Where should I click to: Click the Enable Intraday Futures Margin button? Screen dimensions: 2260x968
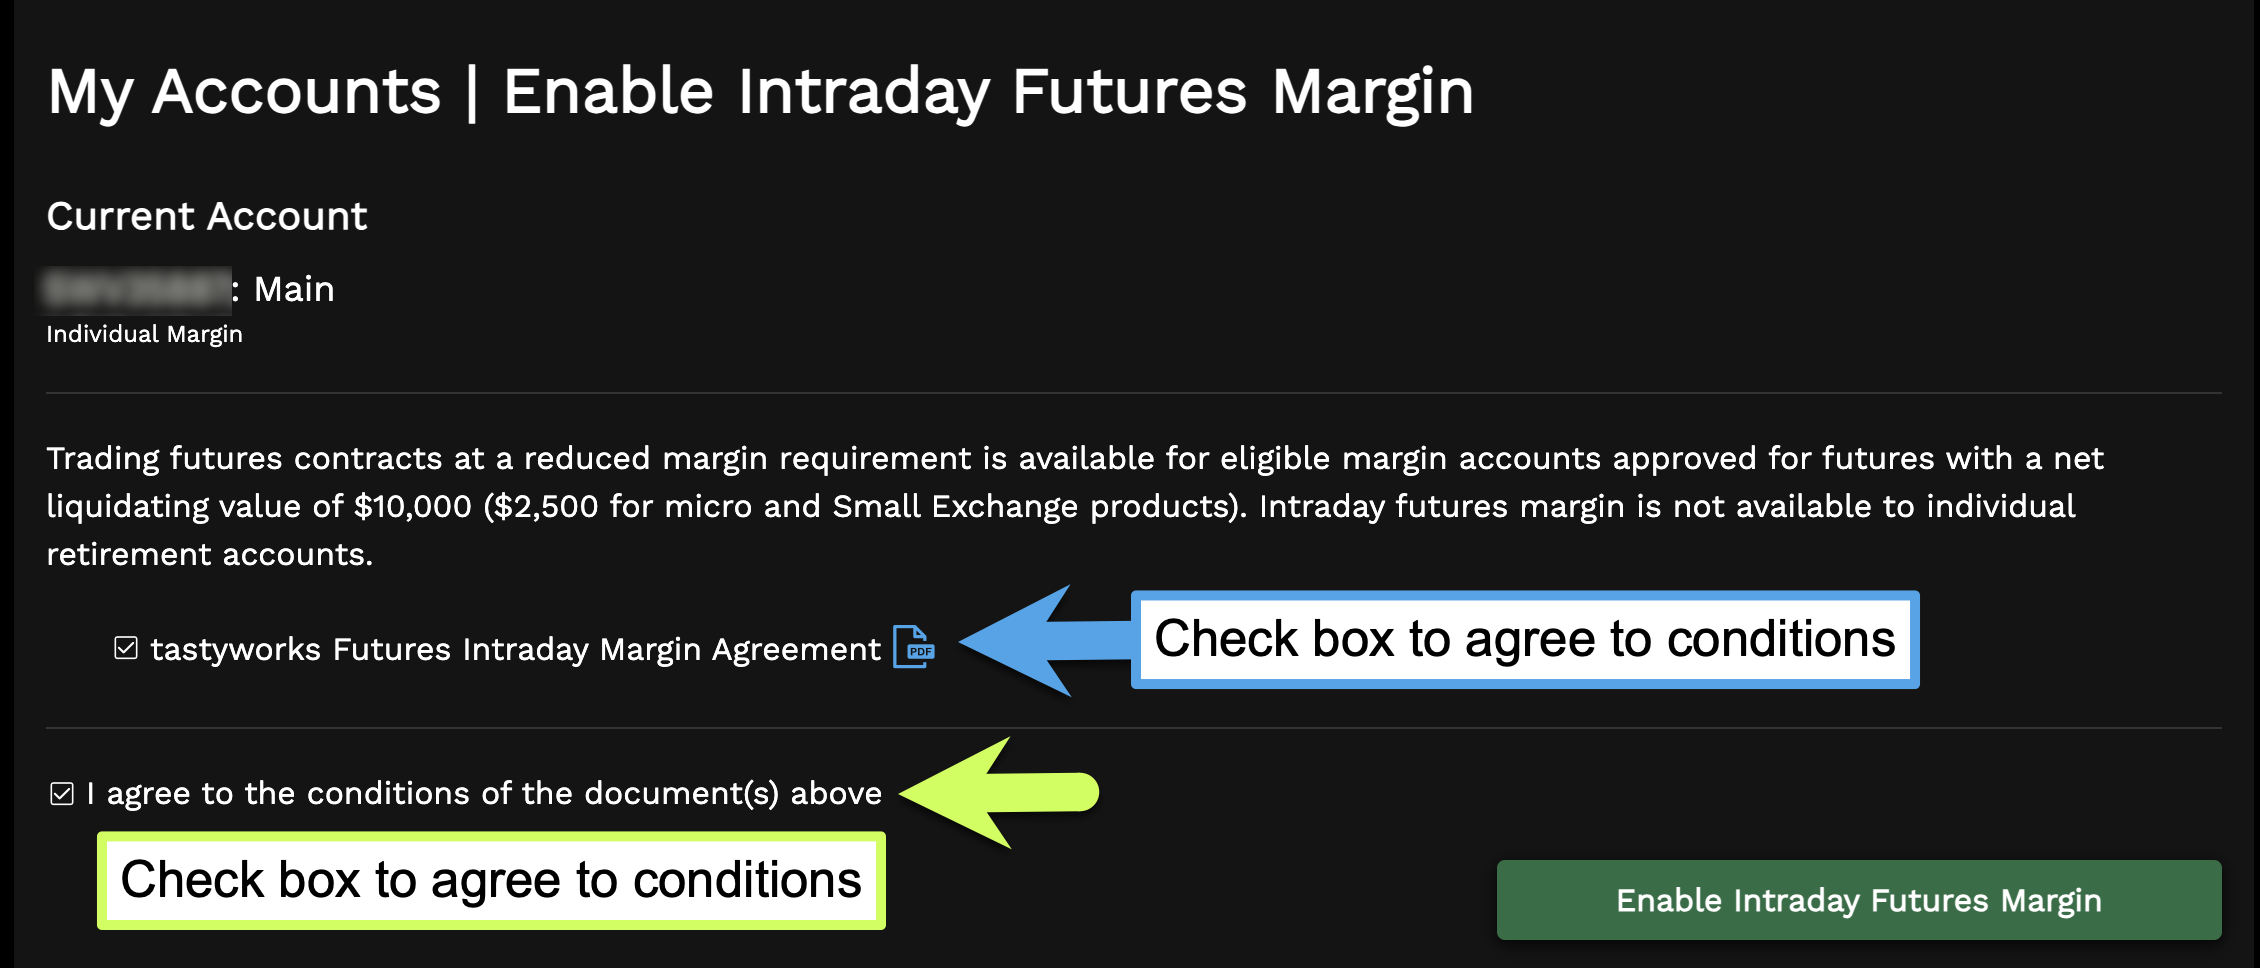pyautogui.click(x=1857, y=899)
